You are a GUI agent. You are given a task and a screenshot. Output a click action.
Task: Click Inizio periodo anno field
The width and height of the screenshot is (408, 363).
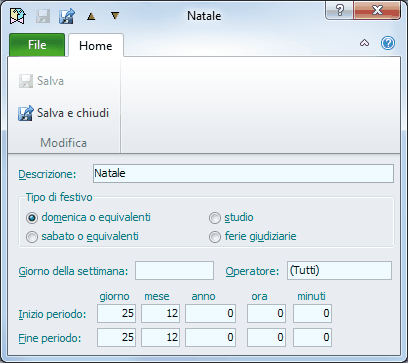[x=211, y=313]
